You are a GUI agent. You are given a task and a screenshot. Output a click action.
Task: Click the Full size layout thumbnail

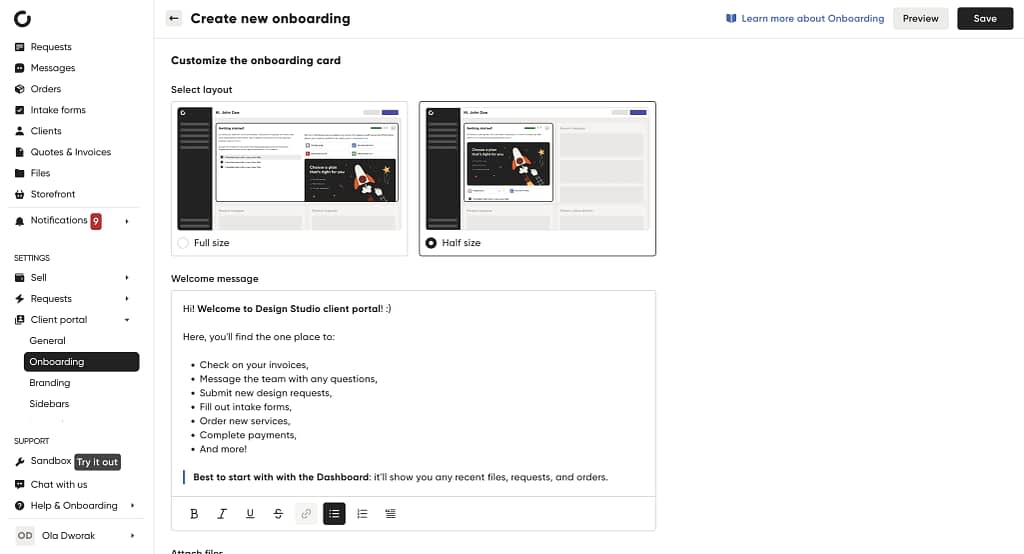pos(289,169)
